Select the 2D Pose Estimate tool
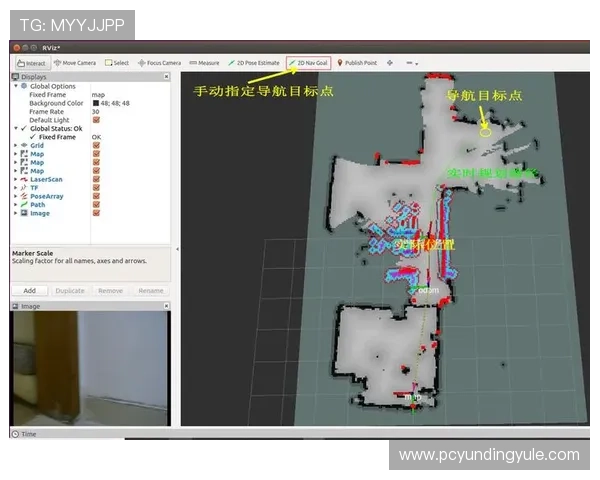Screen dimensions: 600x480 tap(256, 63)
